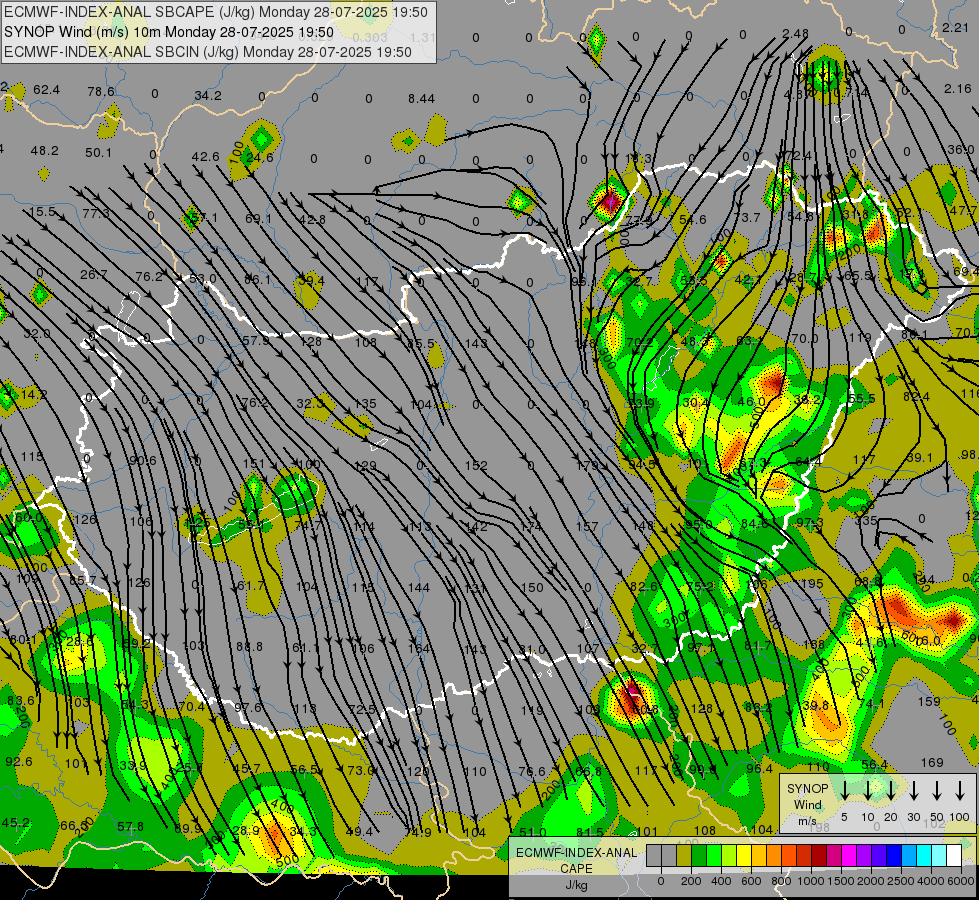Click the map value 57.8
The image size is (979, 900).
[x=130, y=826]
